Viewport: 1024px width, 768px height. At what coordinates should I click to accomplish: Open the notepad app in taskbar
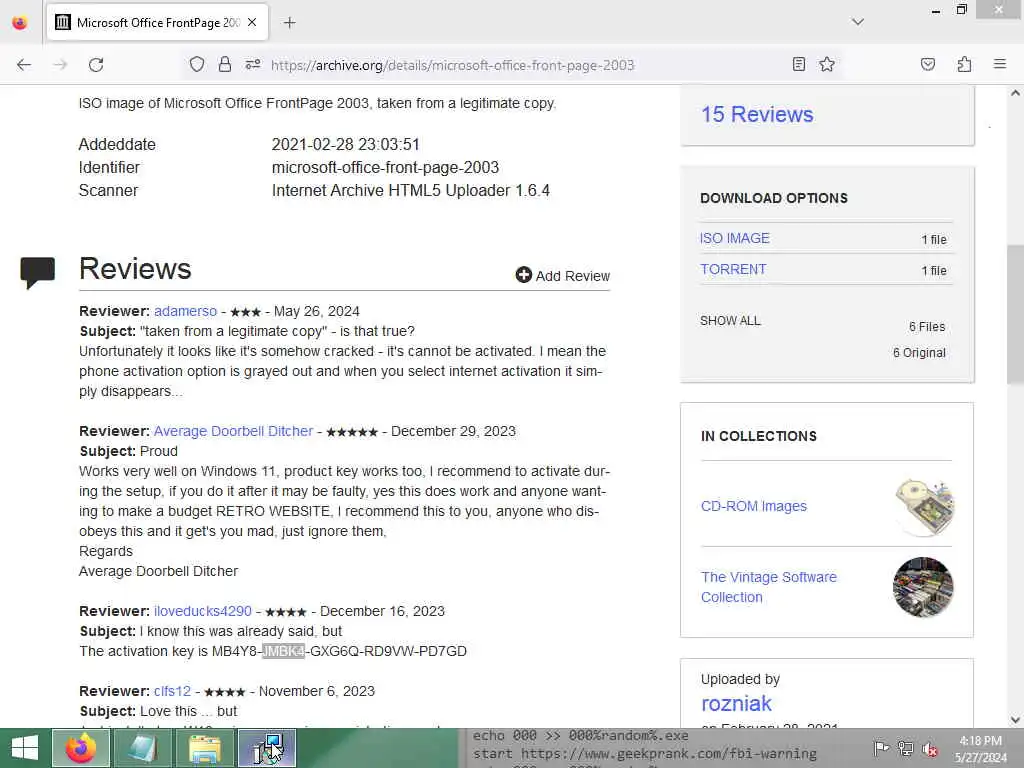pyautogui.click(x=142, y=748)
